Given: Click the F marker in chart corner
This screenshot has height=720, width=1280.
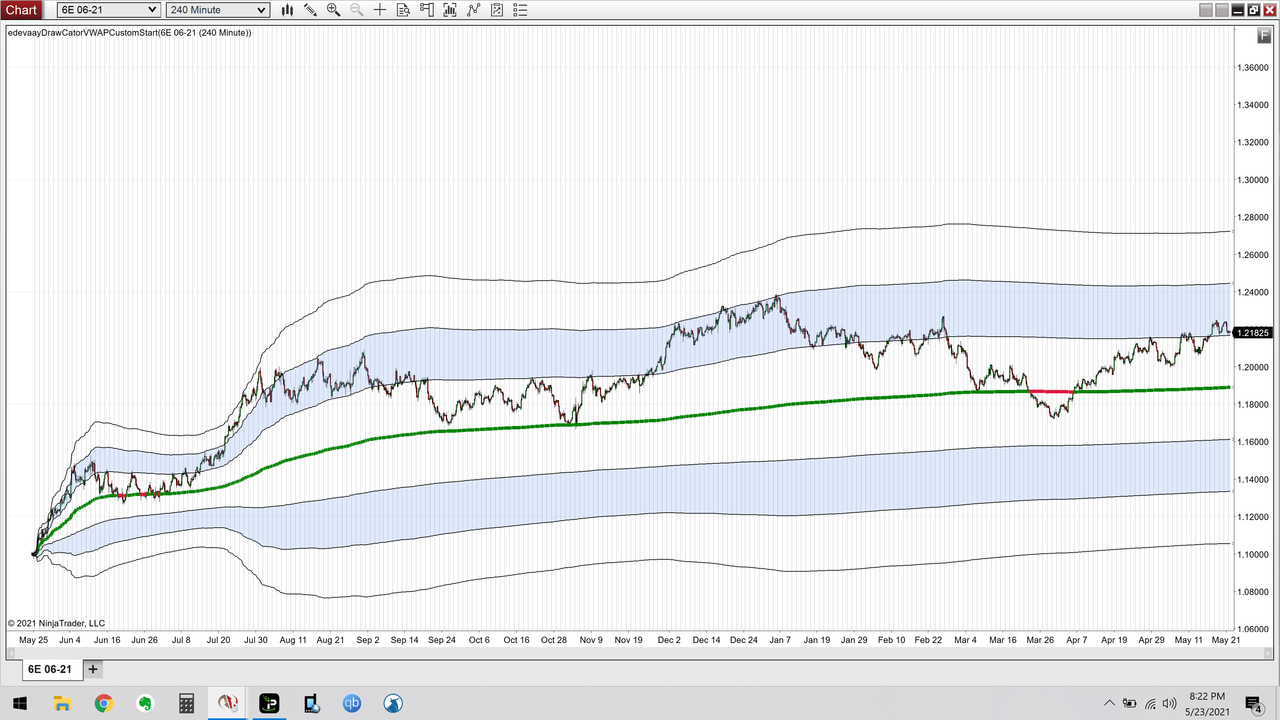Looking at the screenshot, I should (1264, 35).
